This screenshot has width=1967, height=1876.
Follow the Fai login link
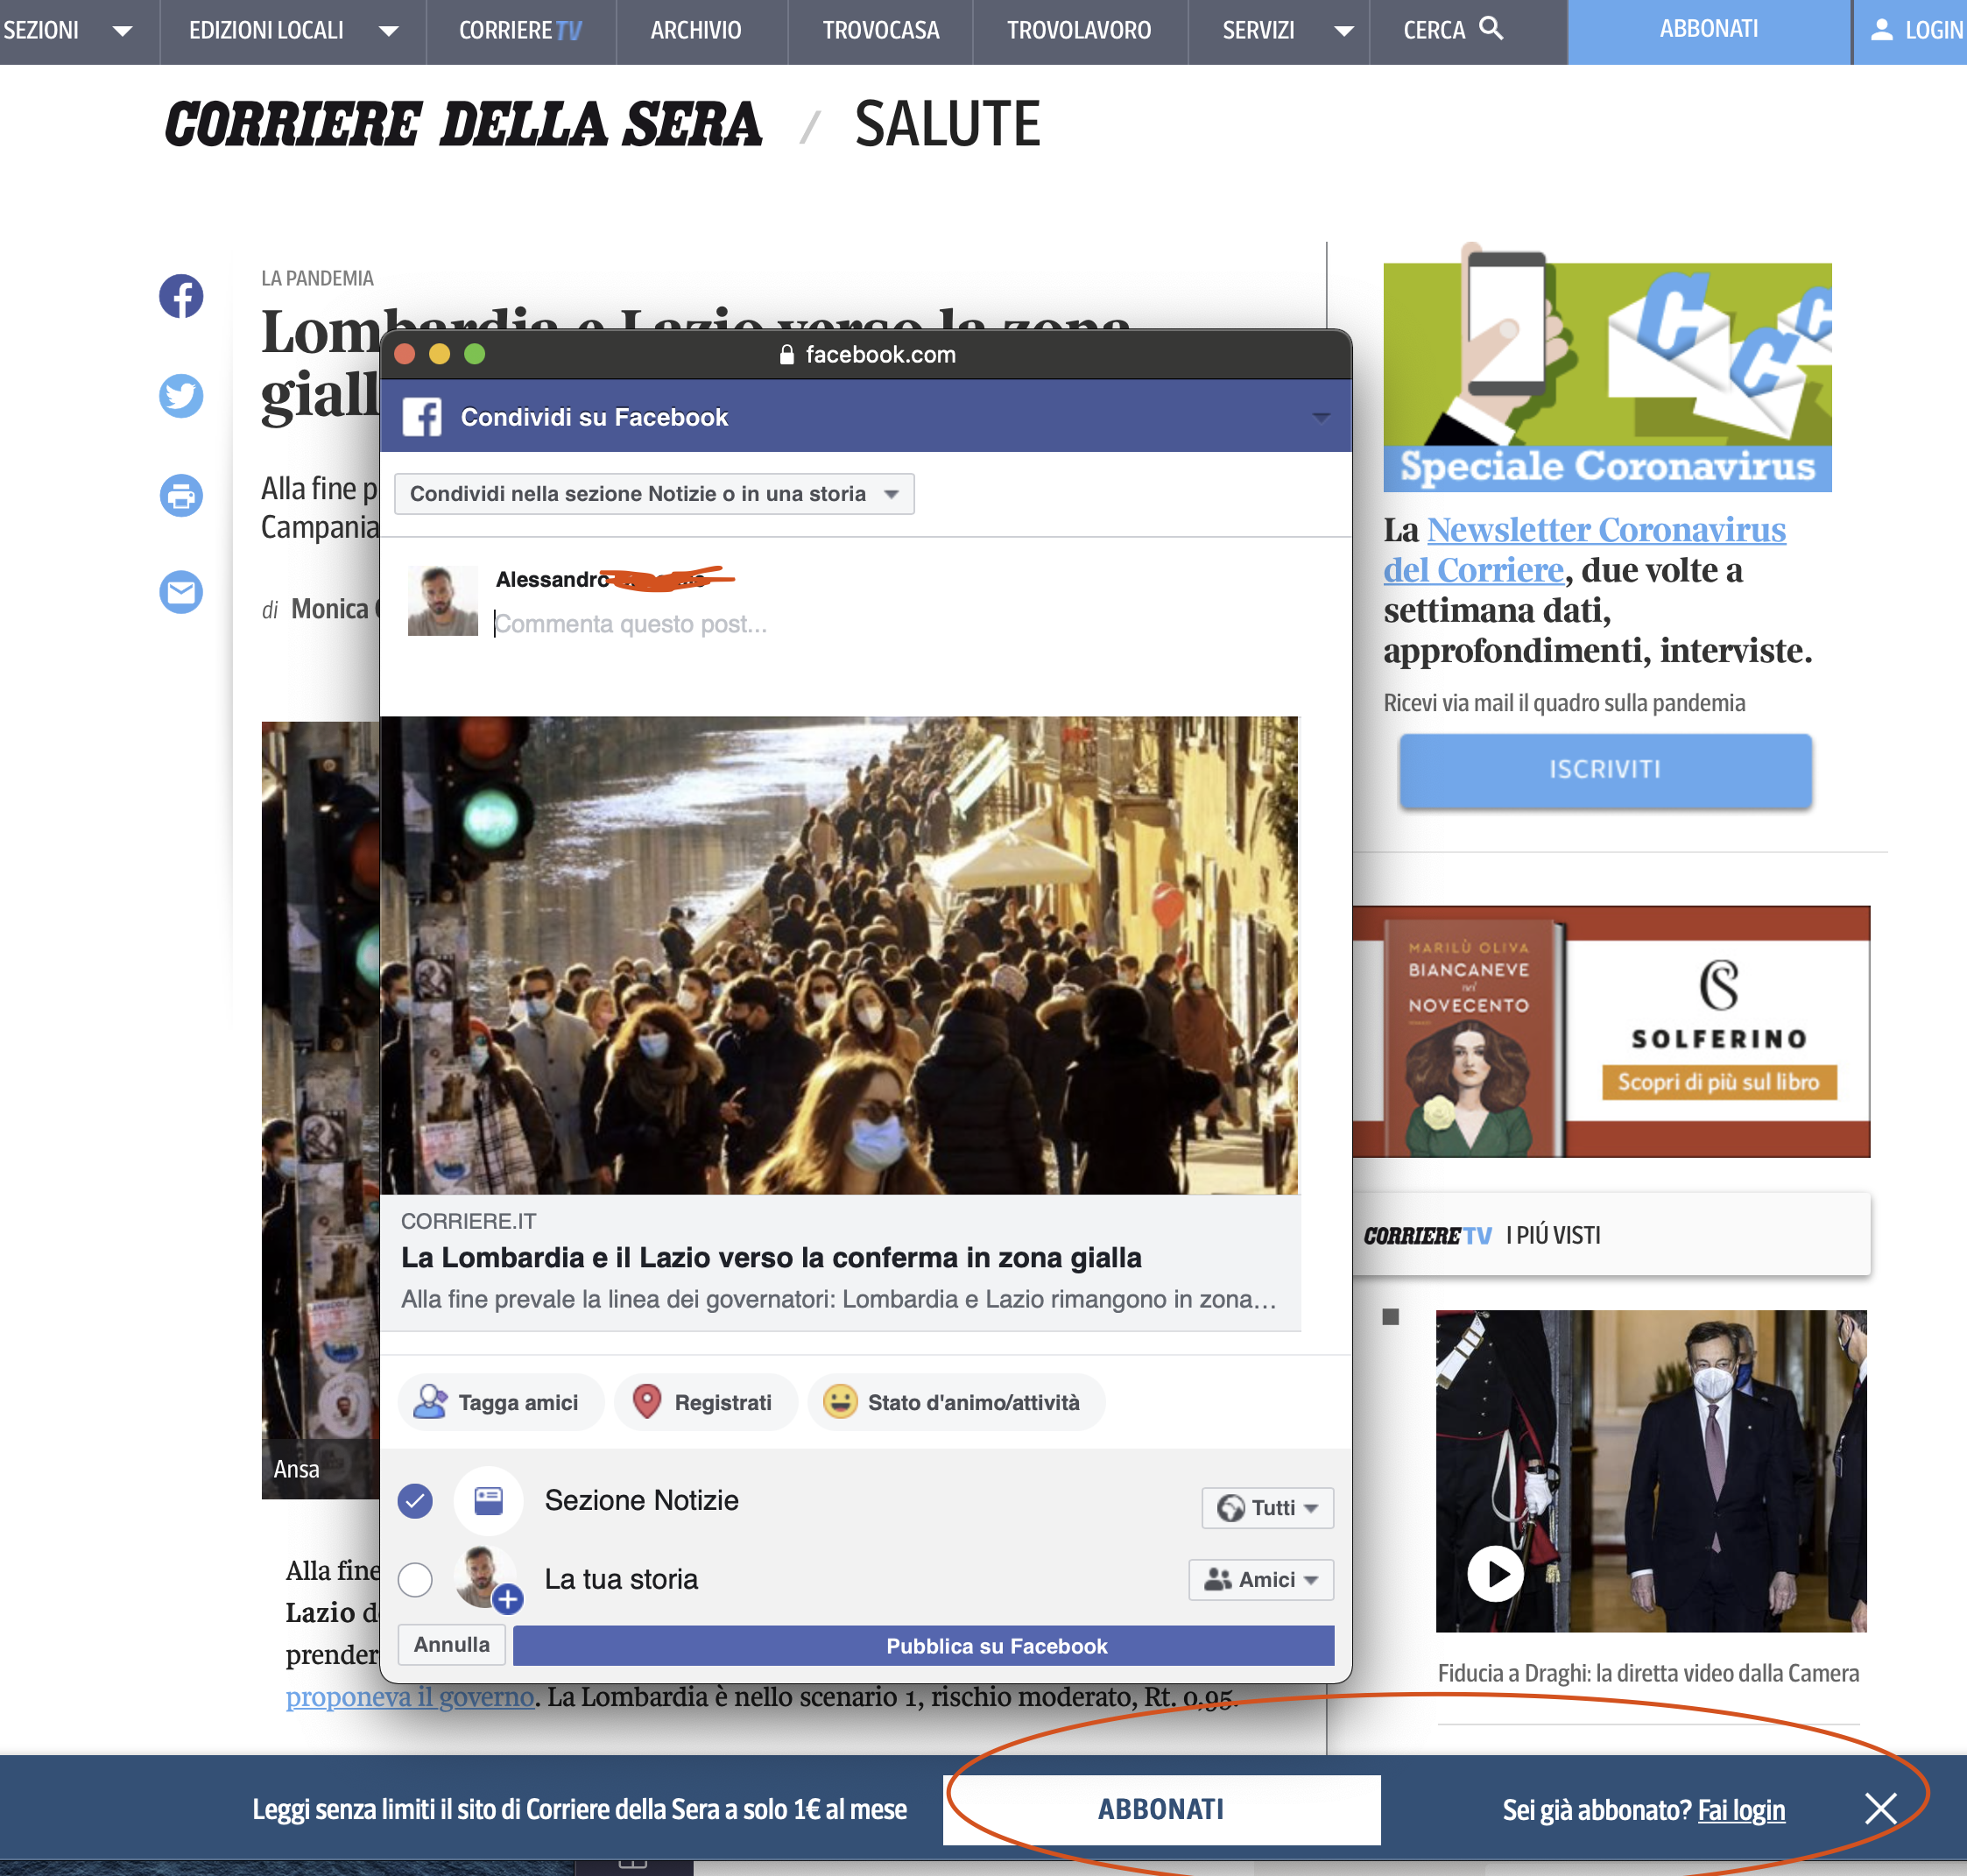point(1741,1810)
